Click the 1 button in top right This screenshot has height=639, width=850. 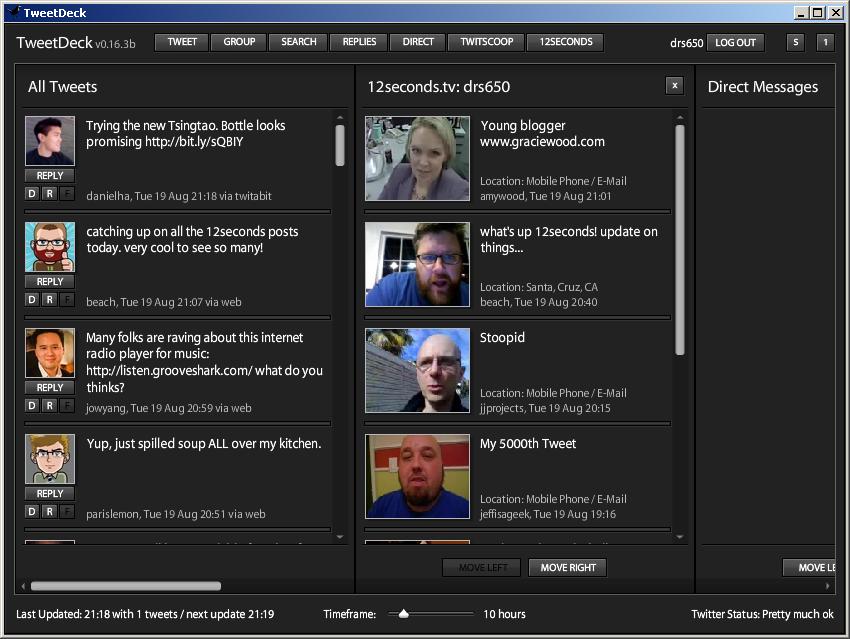[x=825, y=42]
